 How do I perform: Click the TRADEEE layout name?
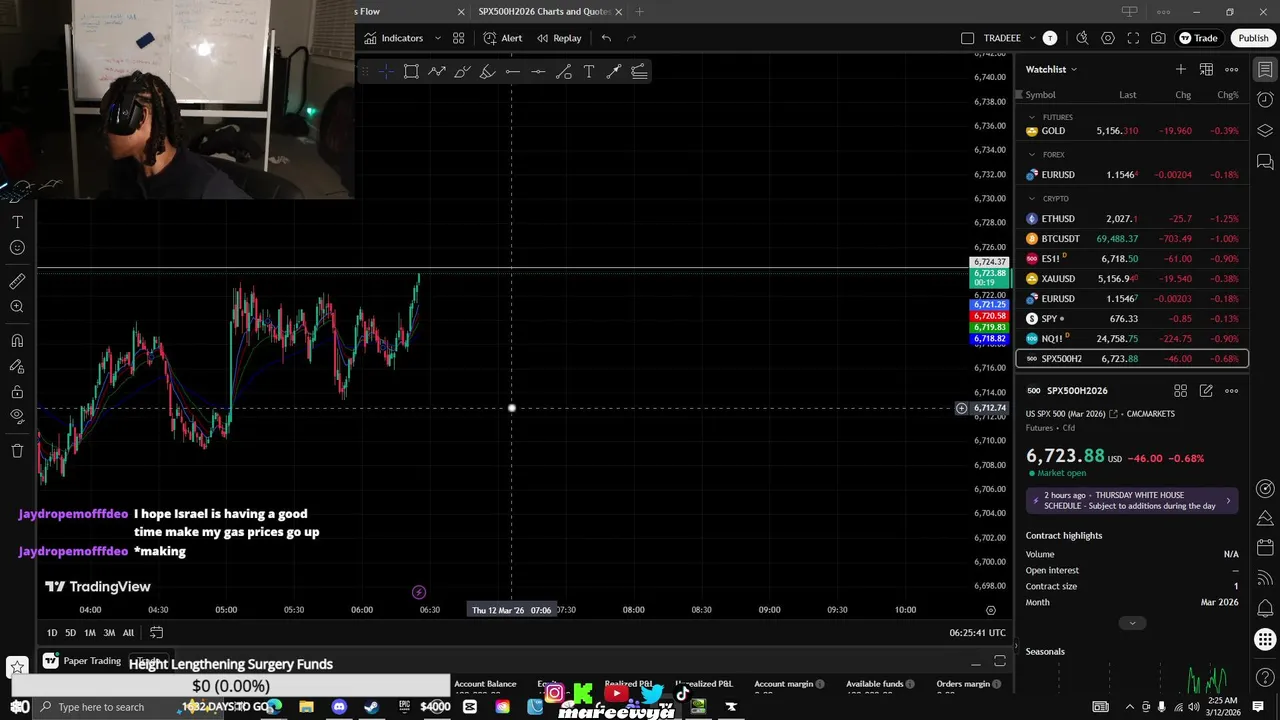1002,38
